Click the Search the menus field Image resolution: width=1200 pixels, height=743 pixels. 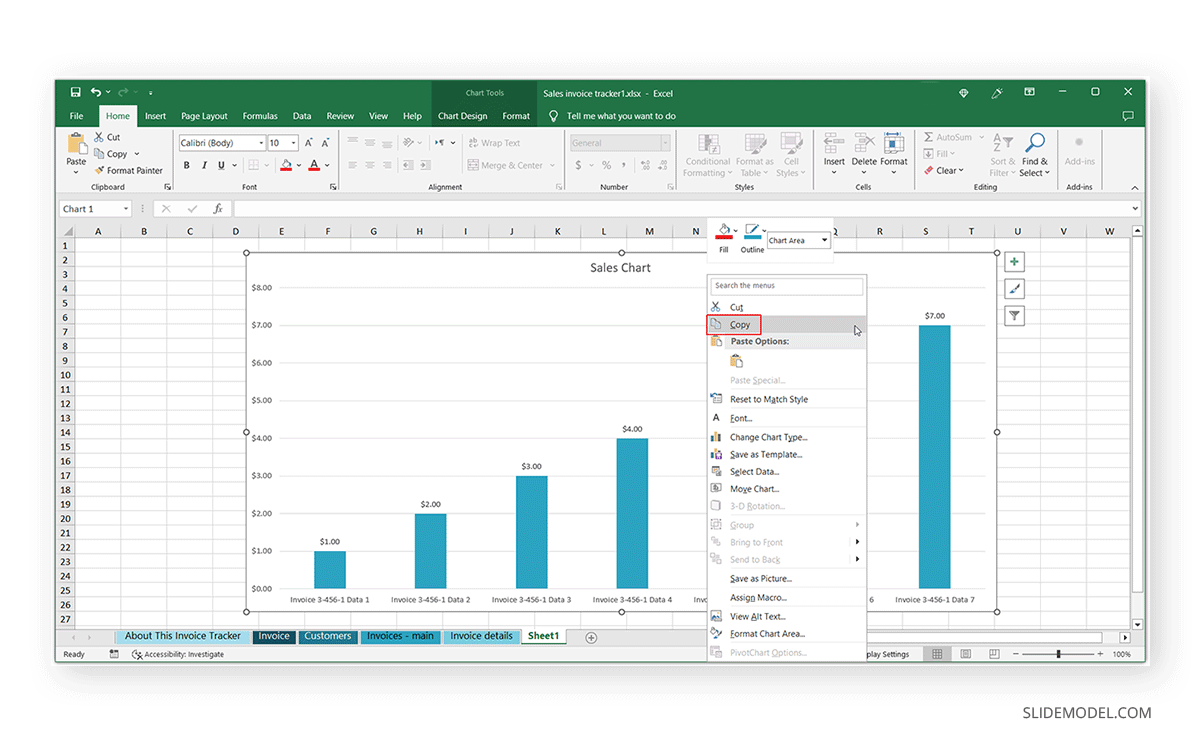coord(787,286)
